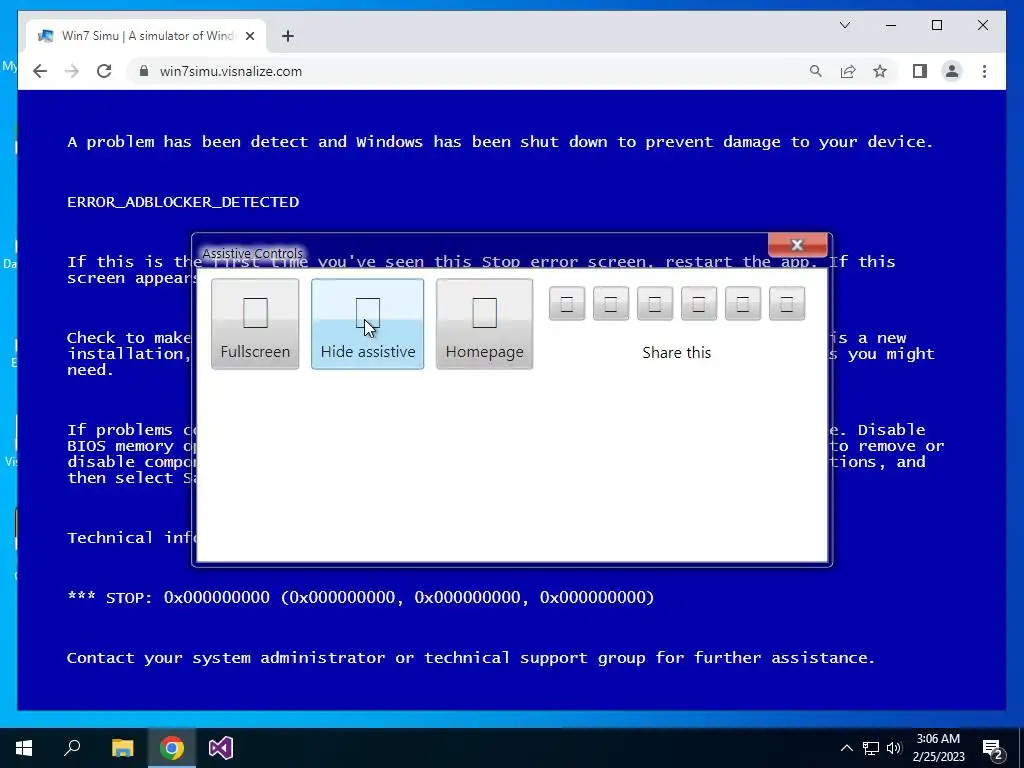1024x768 pixels.
Task: Open File Explorer from the taskbar
Action: pos(122,748)
